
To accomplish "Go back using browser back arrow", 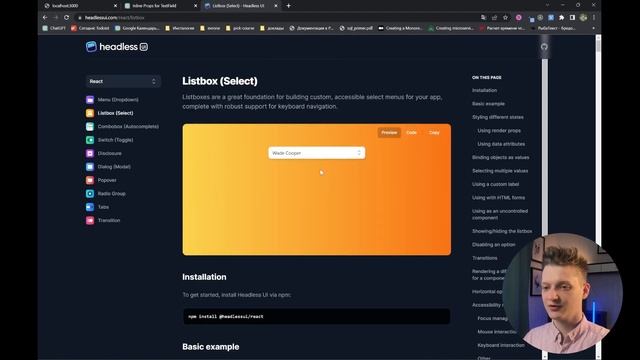I will (x=45, y=18).
